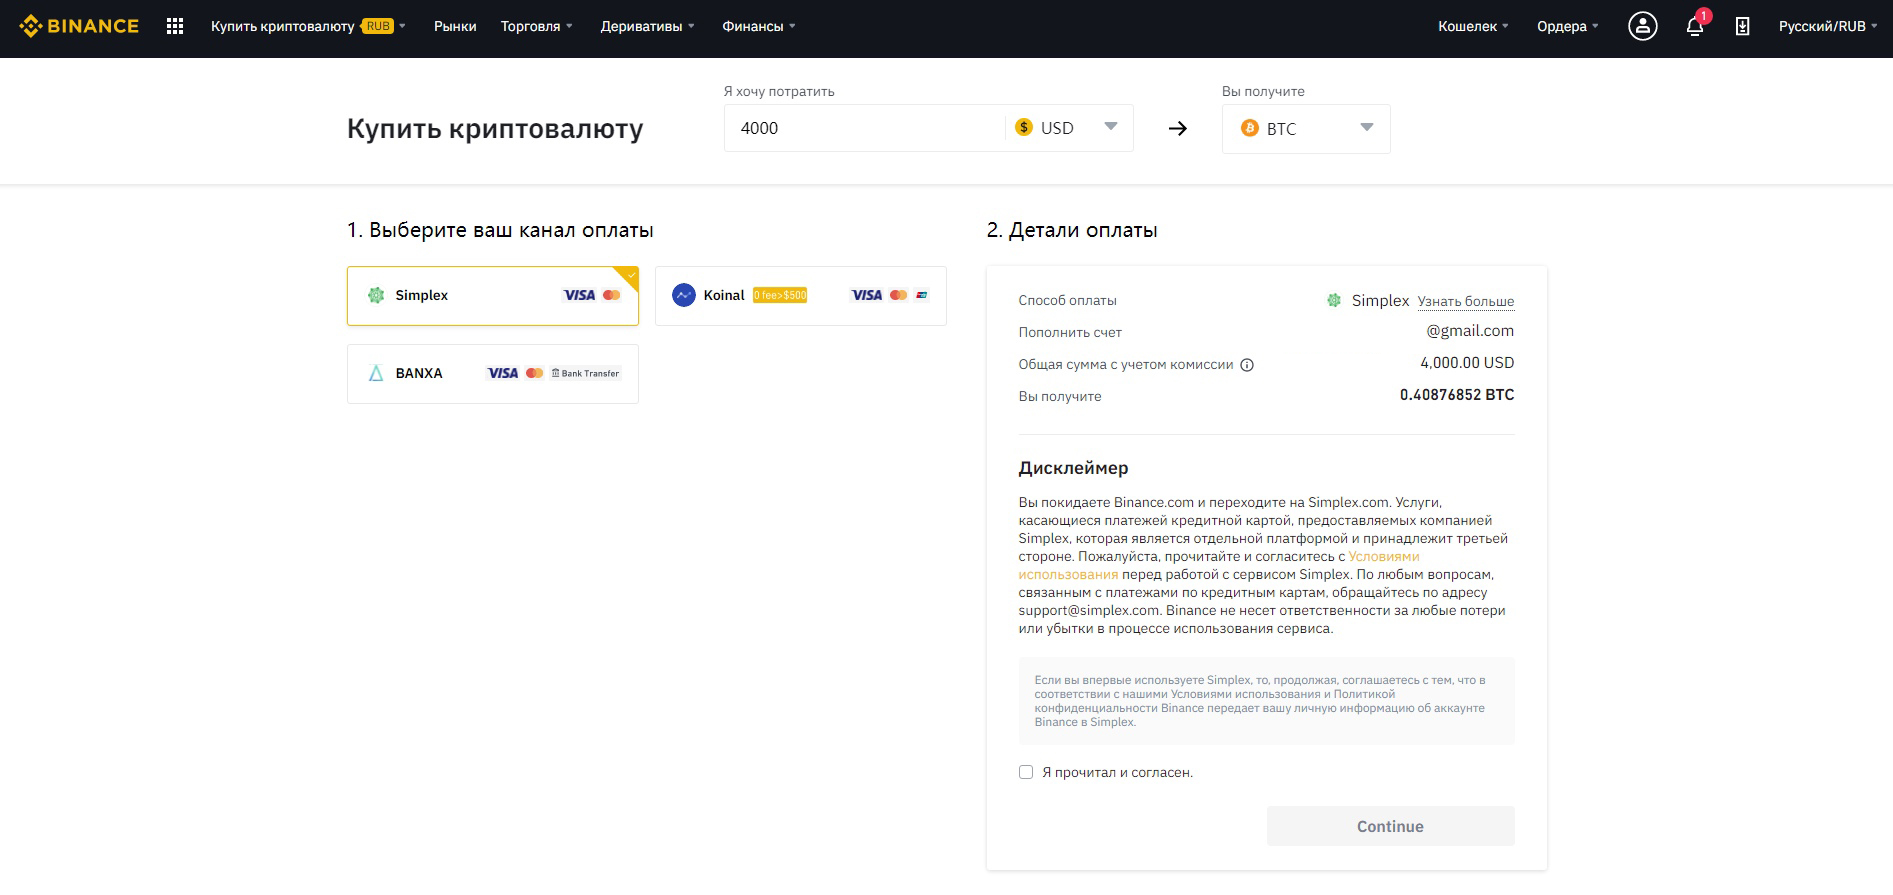Open the notifications bell icon

(x=1695, y=27)
